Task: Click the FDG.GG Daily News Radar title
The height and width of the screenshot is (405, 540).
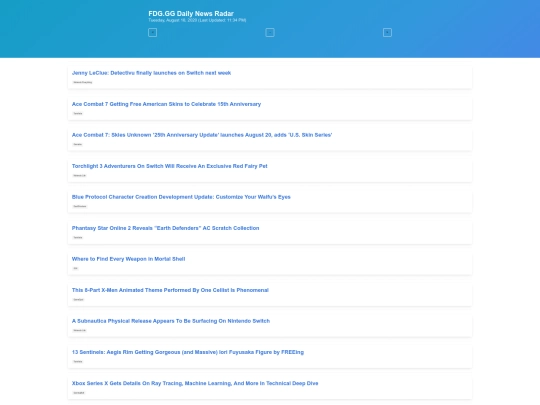Action: [x=191, y=13]
